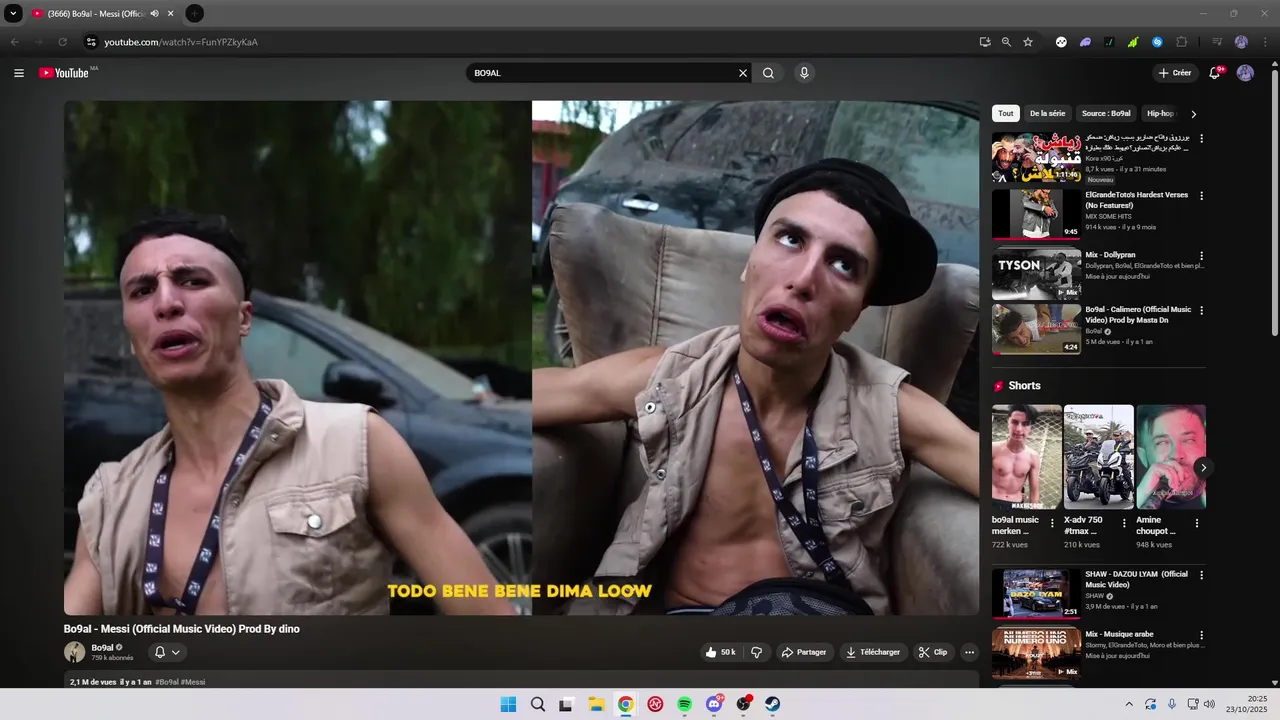Open YouTube notifications bell
This screenshot has height=720, width=1280.
click(1215, 73)
